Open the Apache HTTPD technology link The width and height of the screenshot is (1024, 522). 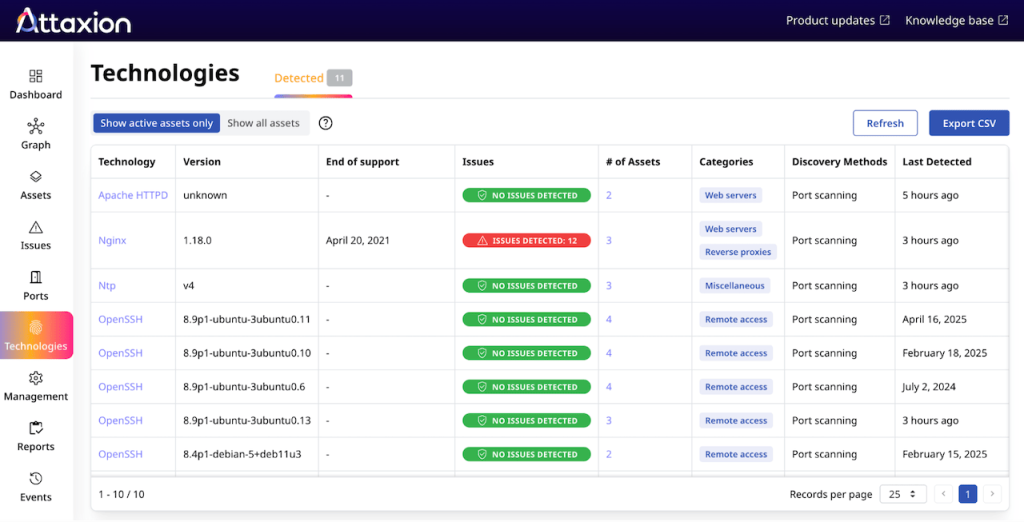click(x=133, y=195)
